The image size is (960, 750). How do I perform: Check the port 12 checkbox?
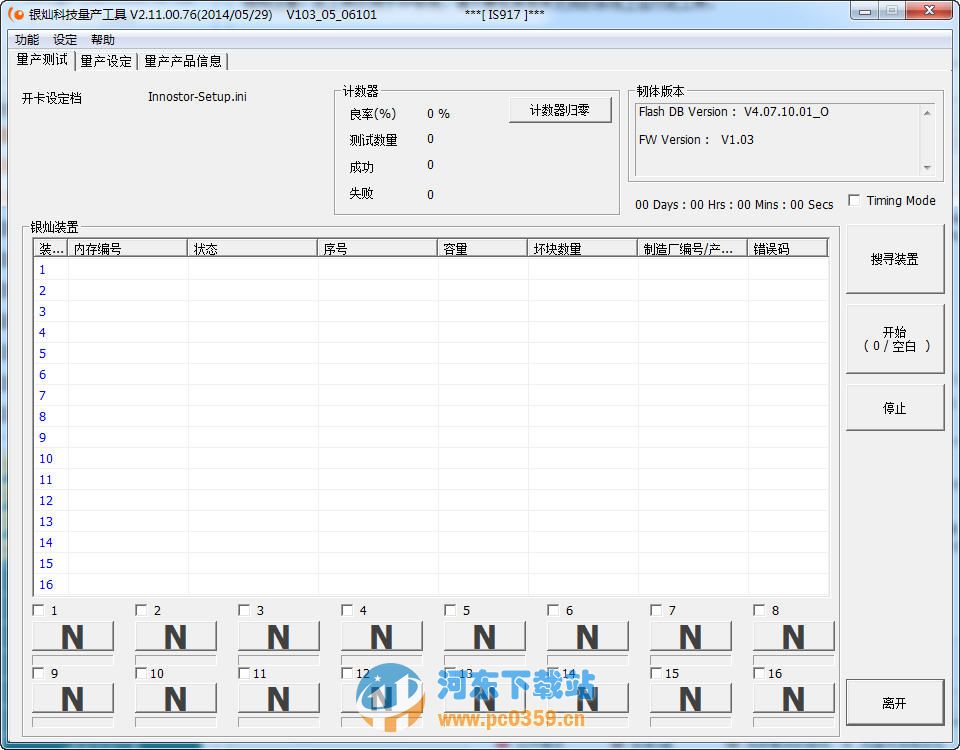click(347, 673)
